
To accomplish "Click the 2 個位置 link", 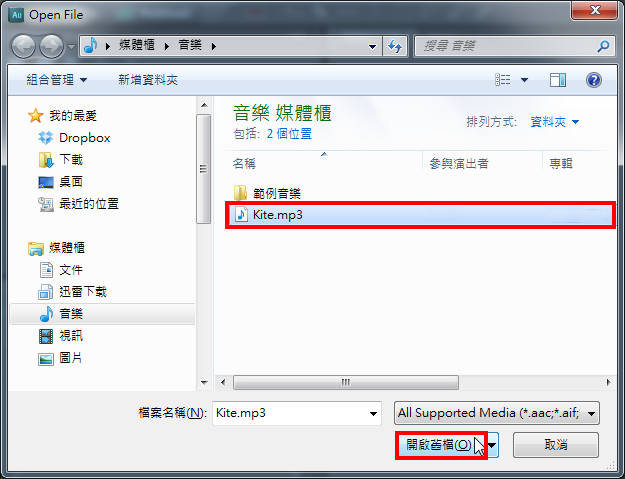I will [x=289, y=134].
